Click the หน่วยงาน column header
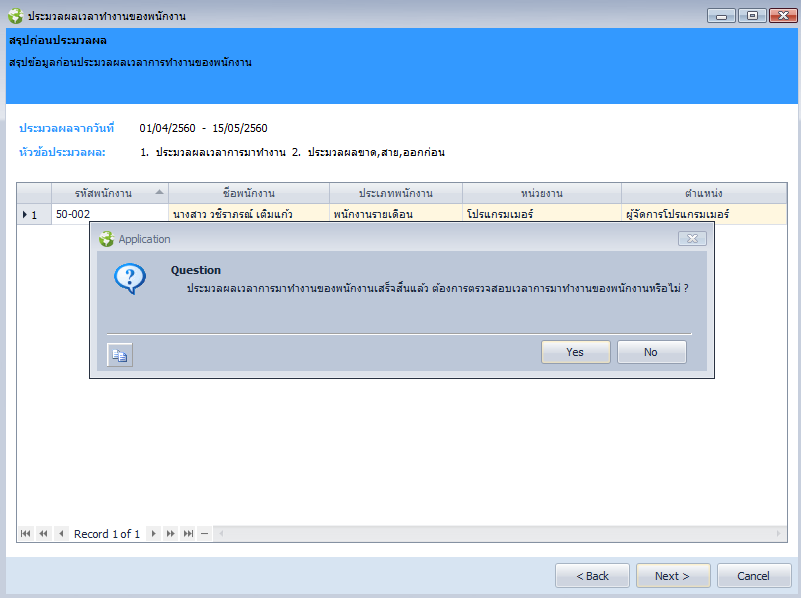 pyautogui.click(x=542, y=194)
